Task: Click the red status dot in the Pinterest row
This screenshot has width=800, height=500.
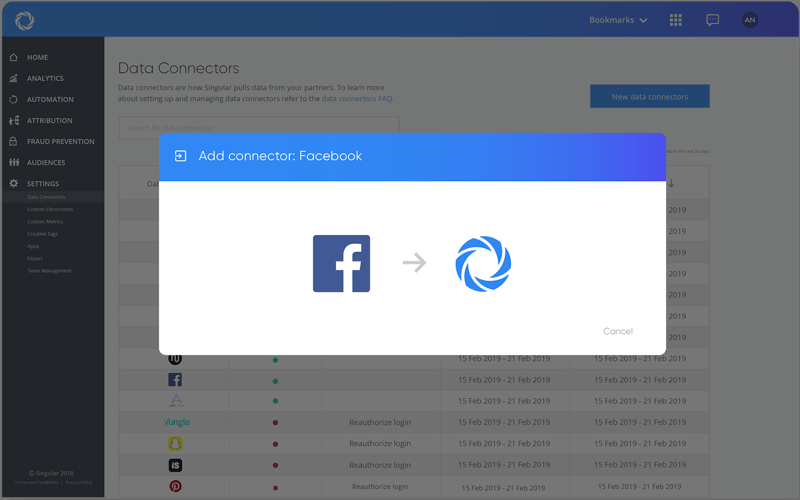Action: (276, 487)
